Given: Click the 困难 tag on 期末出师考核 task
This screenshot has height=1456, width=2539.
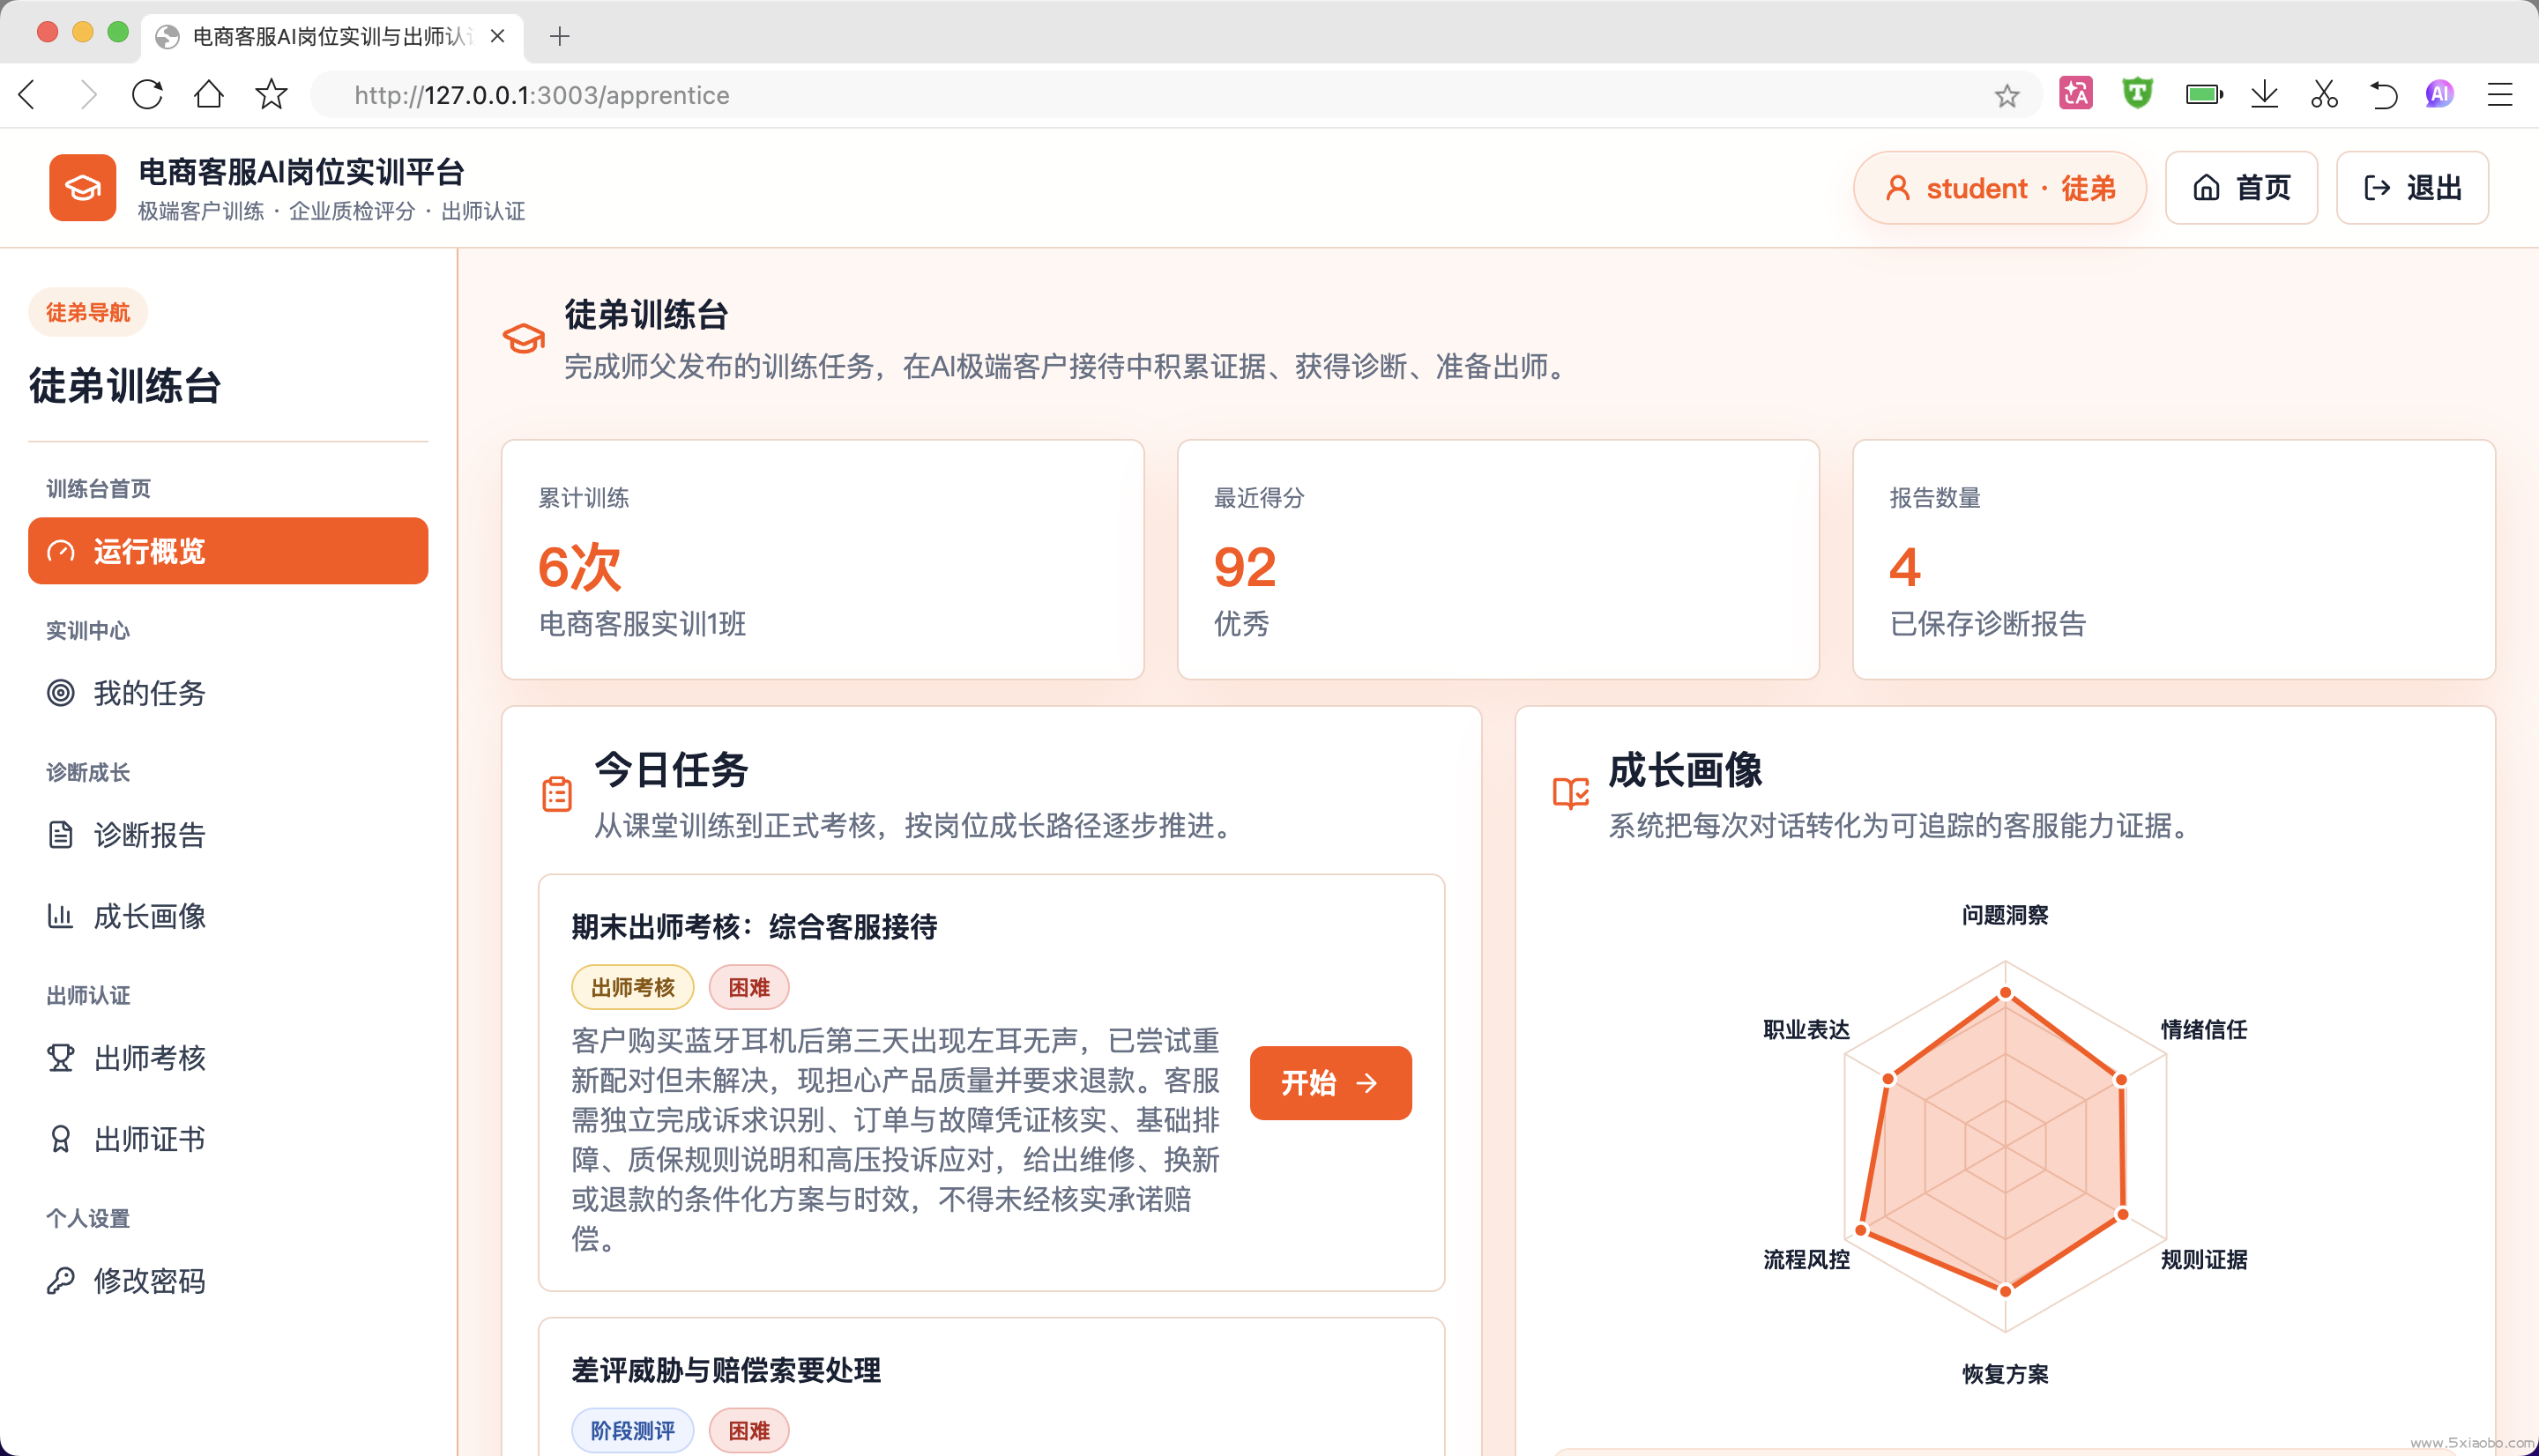Looking at the screenshot, I should [749, 988].
